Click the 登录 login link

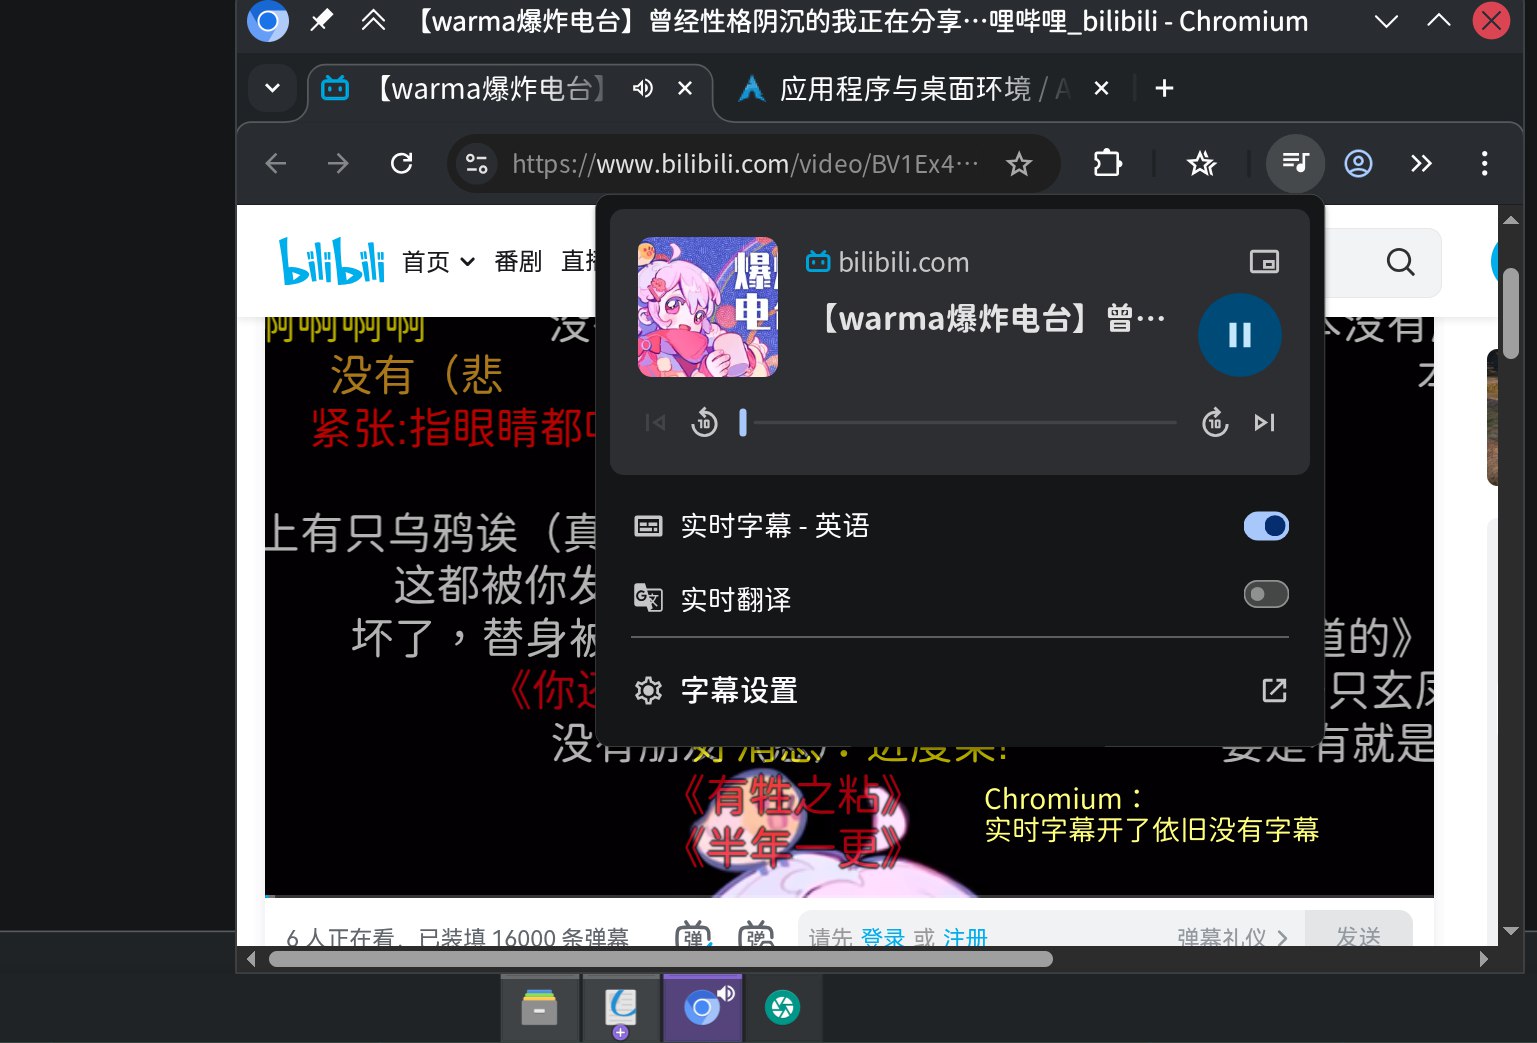coord(883,938)
